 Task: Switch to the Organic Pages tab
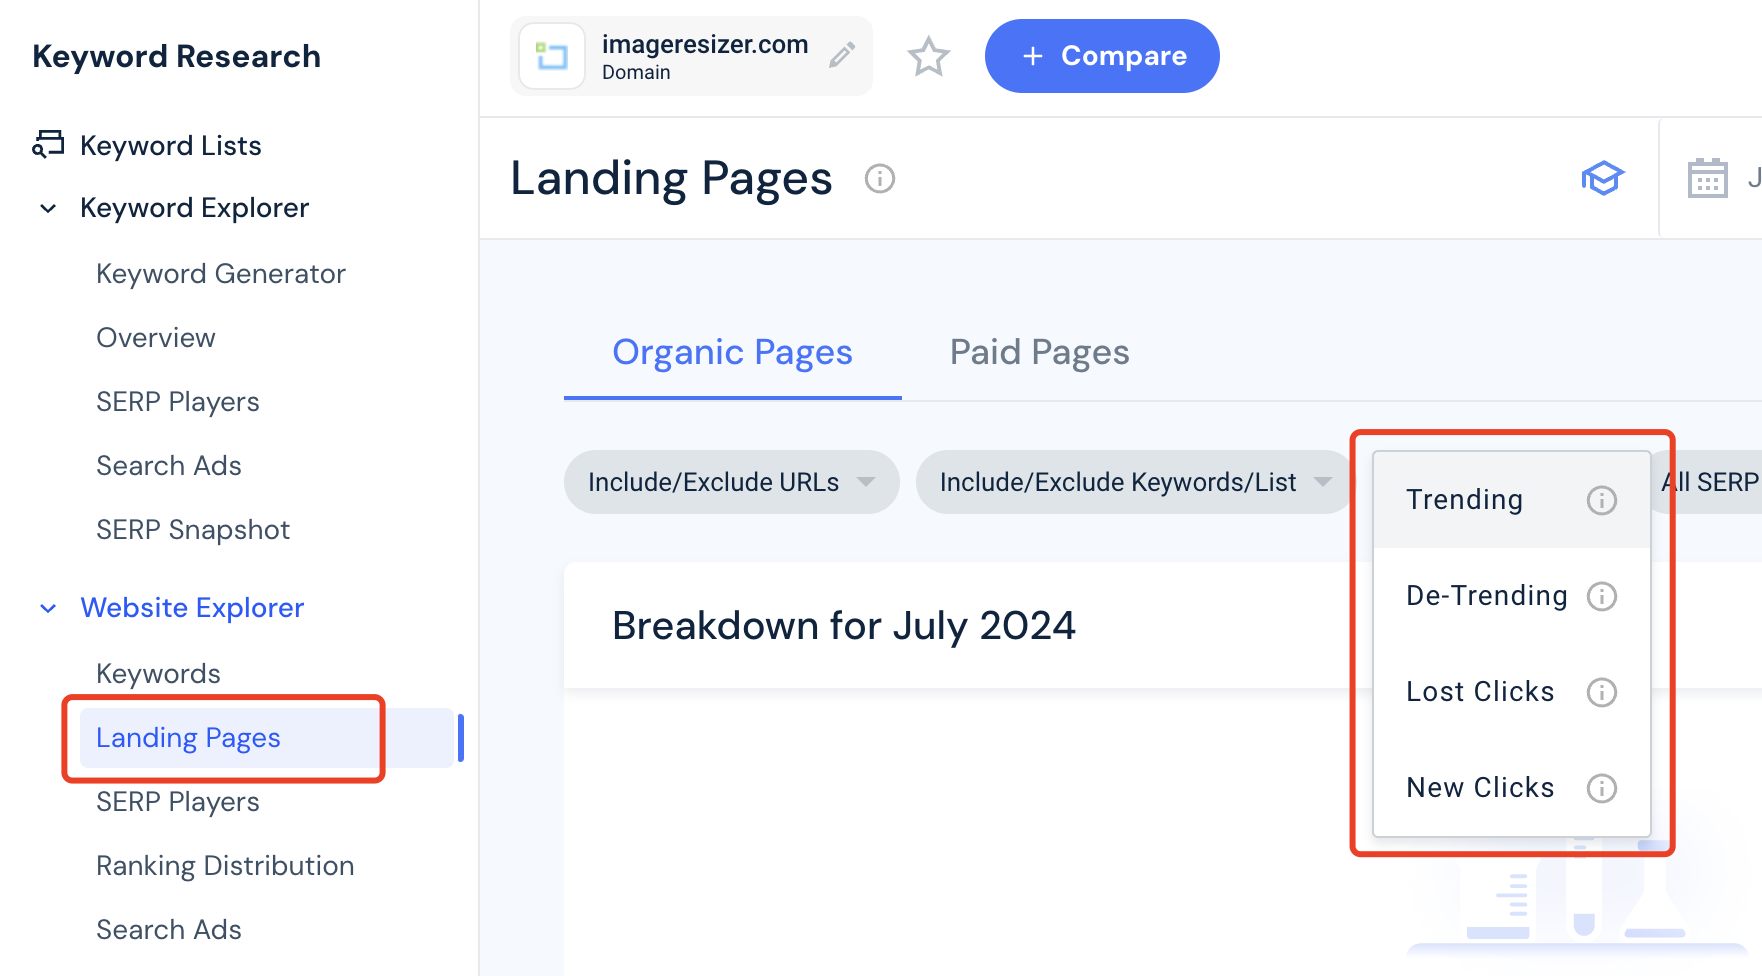pyautogui.click(x=732, y=352)
